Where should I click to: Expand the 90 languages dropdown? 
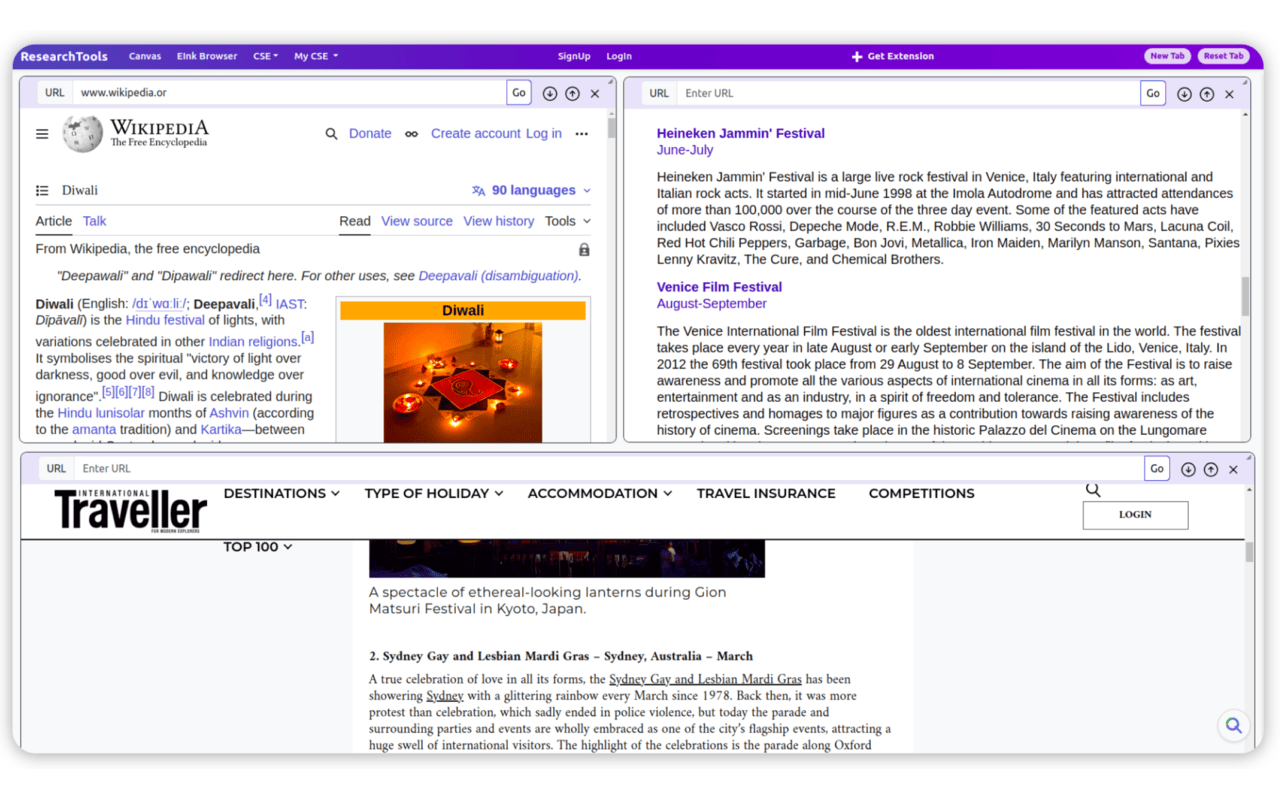pyautogui.click(x=530, y=189)
